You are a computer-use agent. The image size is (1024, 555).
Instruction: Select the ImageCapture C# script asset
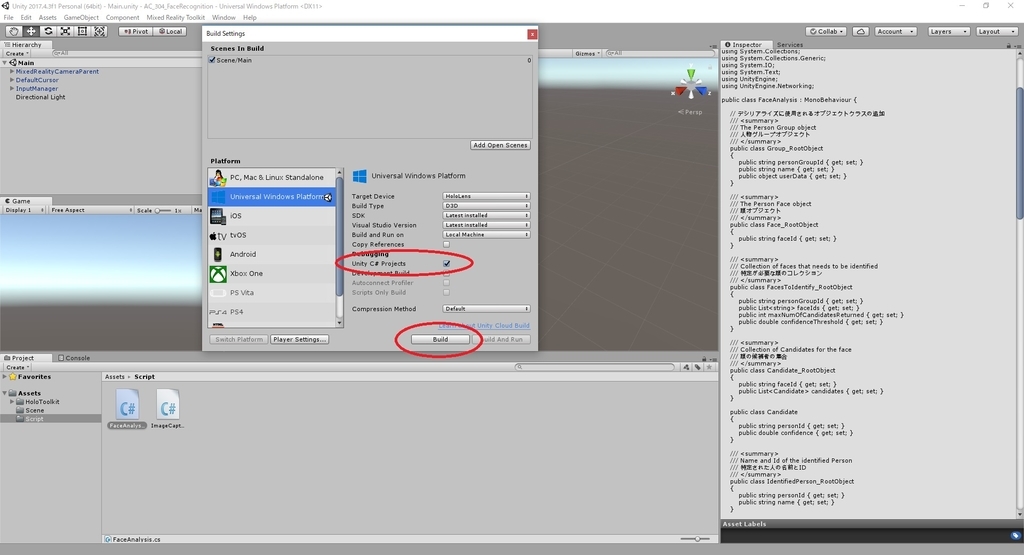168,408
